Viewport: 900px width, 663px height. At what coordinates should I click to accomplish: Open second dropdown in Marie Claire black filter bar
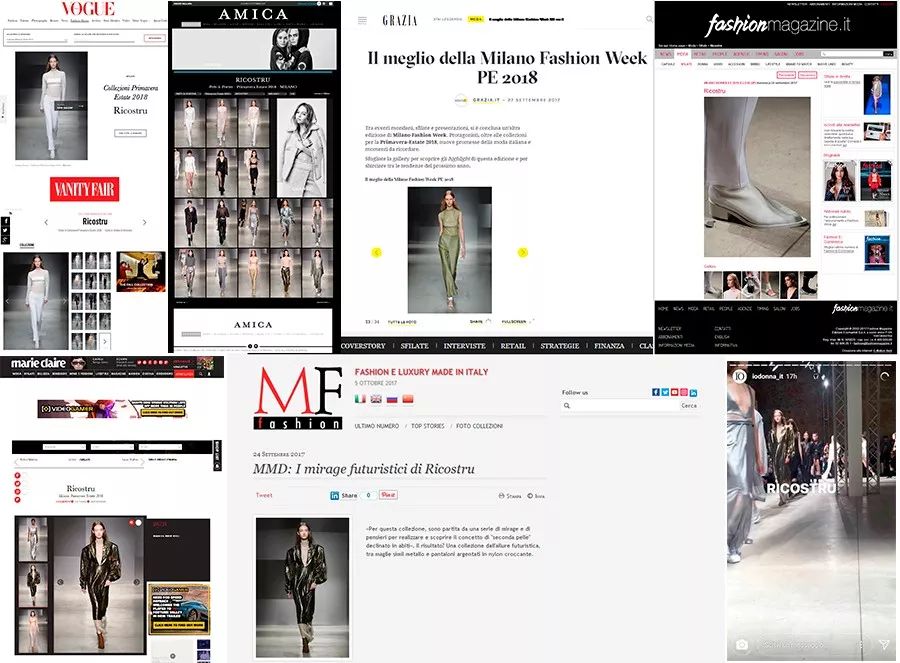pos(112,447)
